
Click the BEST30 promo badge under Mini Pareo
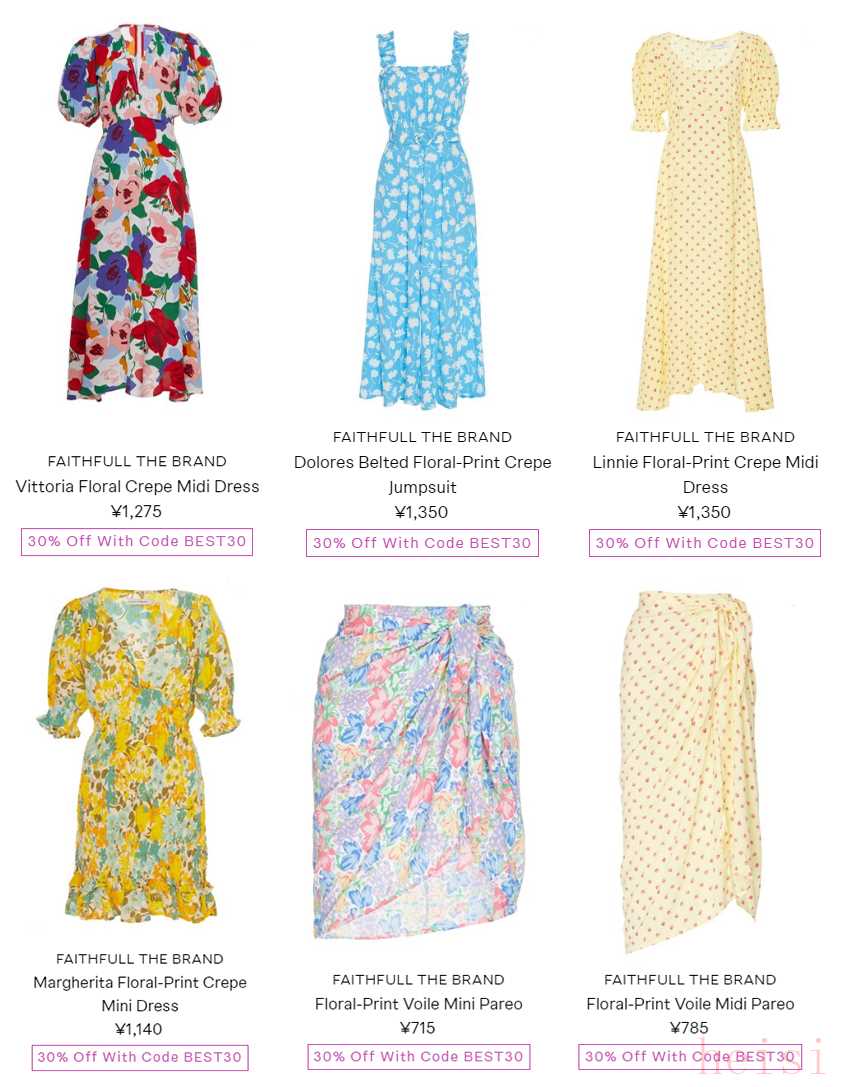tap(419, 1056)
